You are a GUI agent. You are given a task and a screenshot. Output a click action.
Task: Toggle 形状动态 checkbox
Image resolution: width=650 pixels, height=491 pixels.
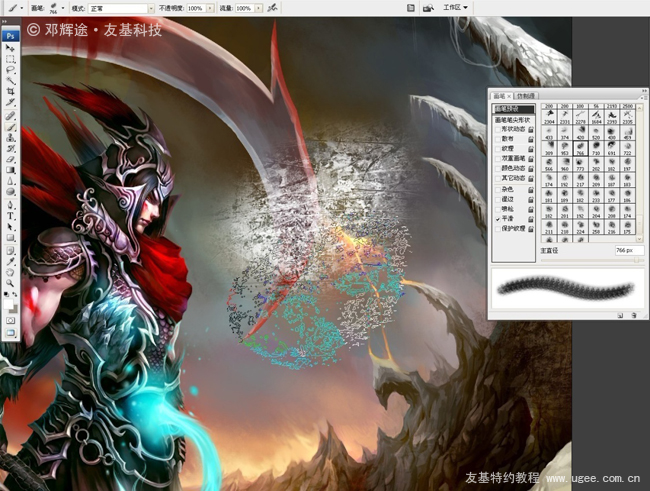pos(498,130)
